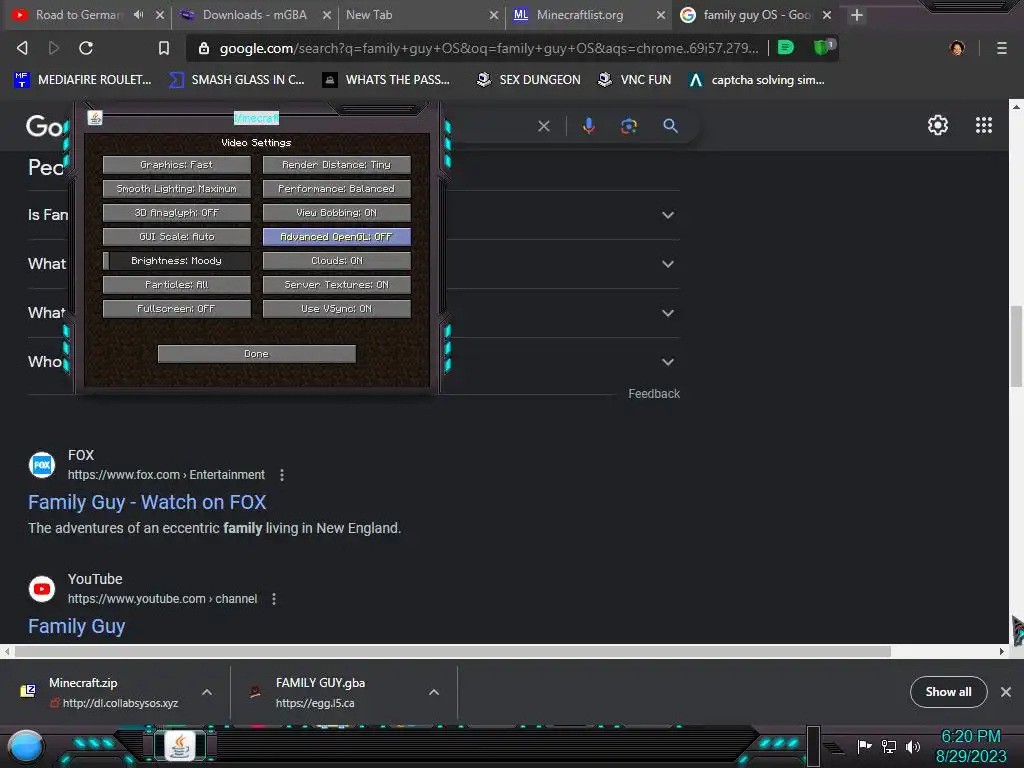Click the vertical page scrollbar thumb
Image resolution: width=1024 pixels, height=768 pixels.
click(x=1016, y=346)
